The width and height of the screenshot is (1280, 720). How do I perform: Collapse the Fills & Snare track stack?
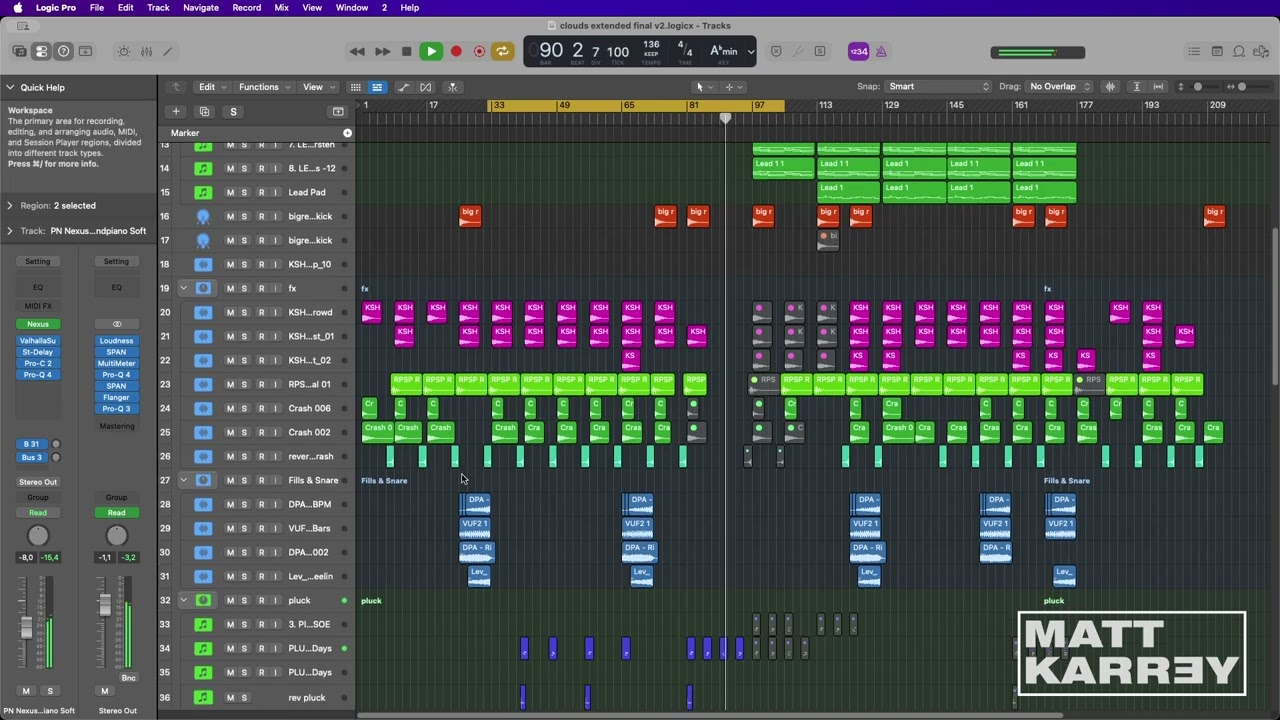pos(184,480)
